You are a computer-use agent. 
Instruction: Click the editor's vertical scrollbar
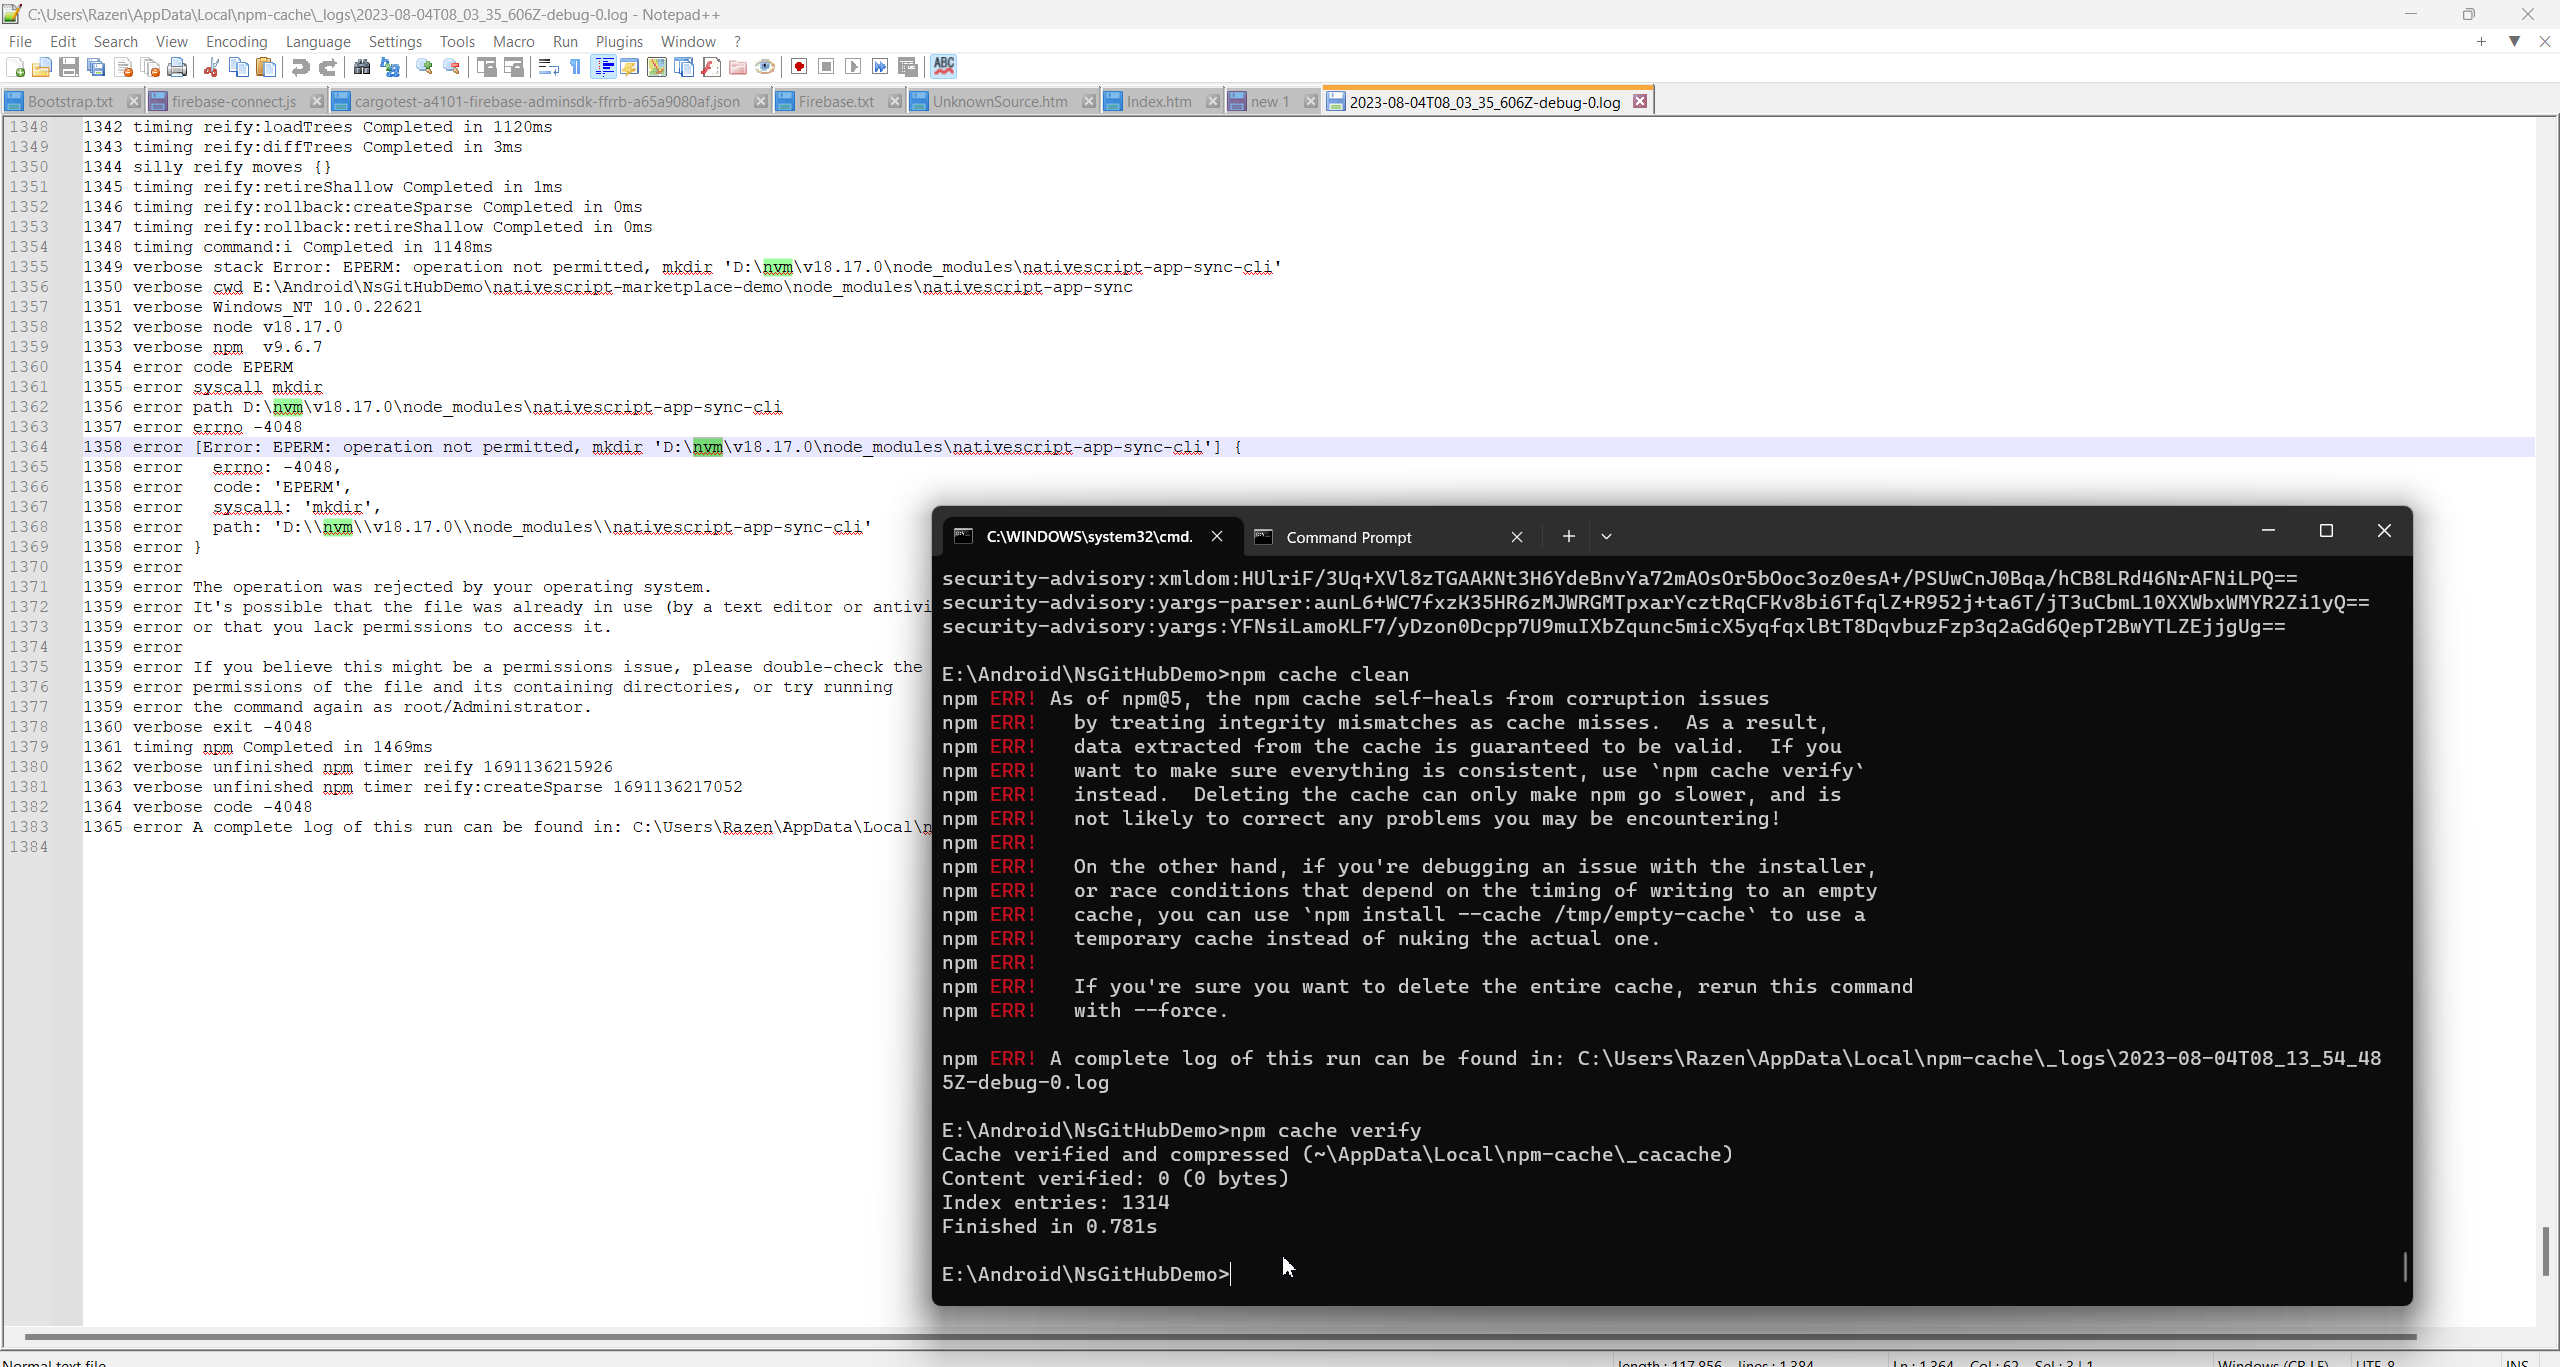pos(2546,1250)
